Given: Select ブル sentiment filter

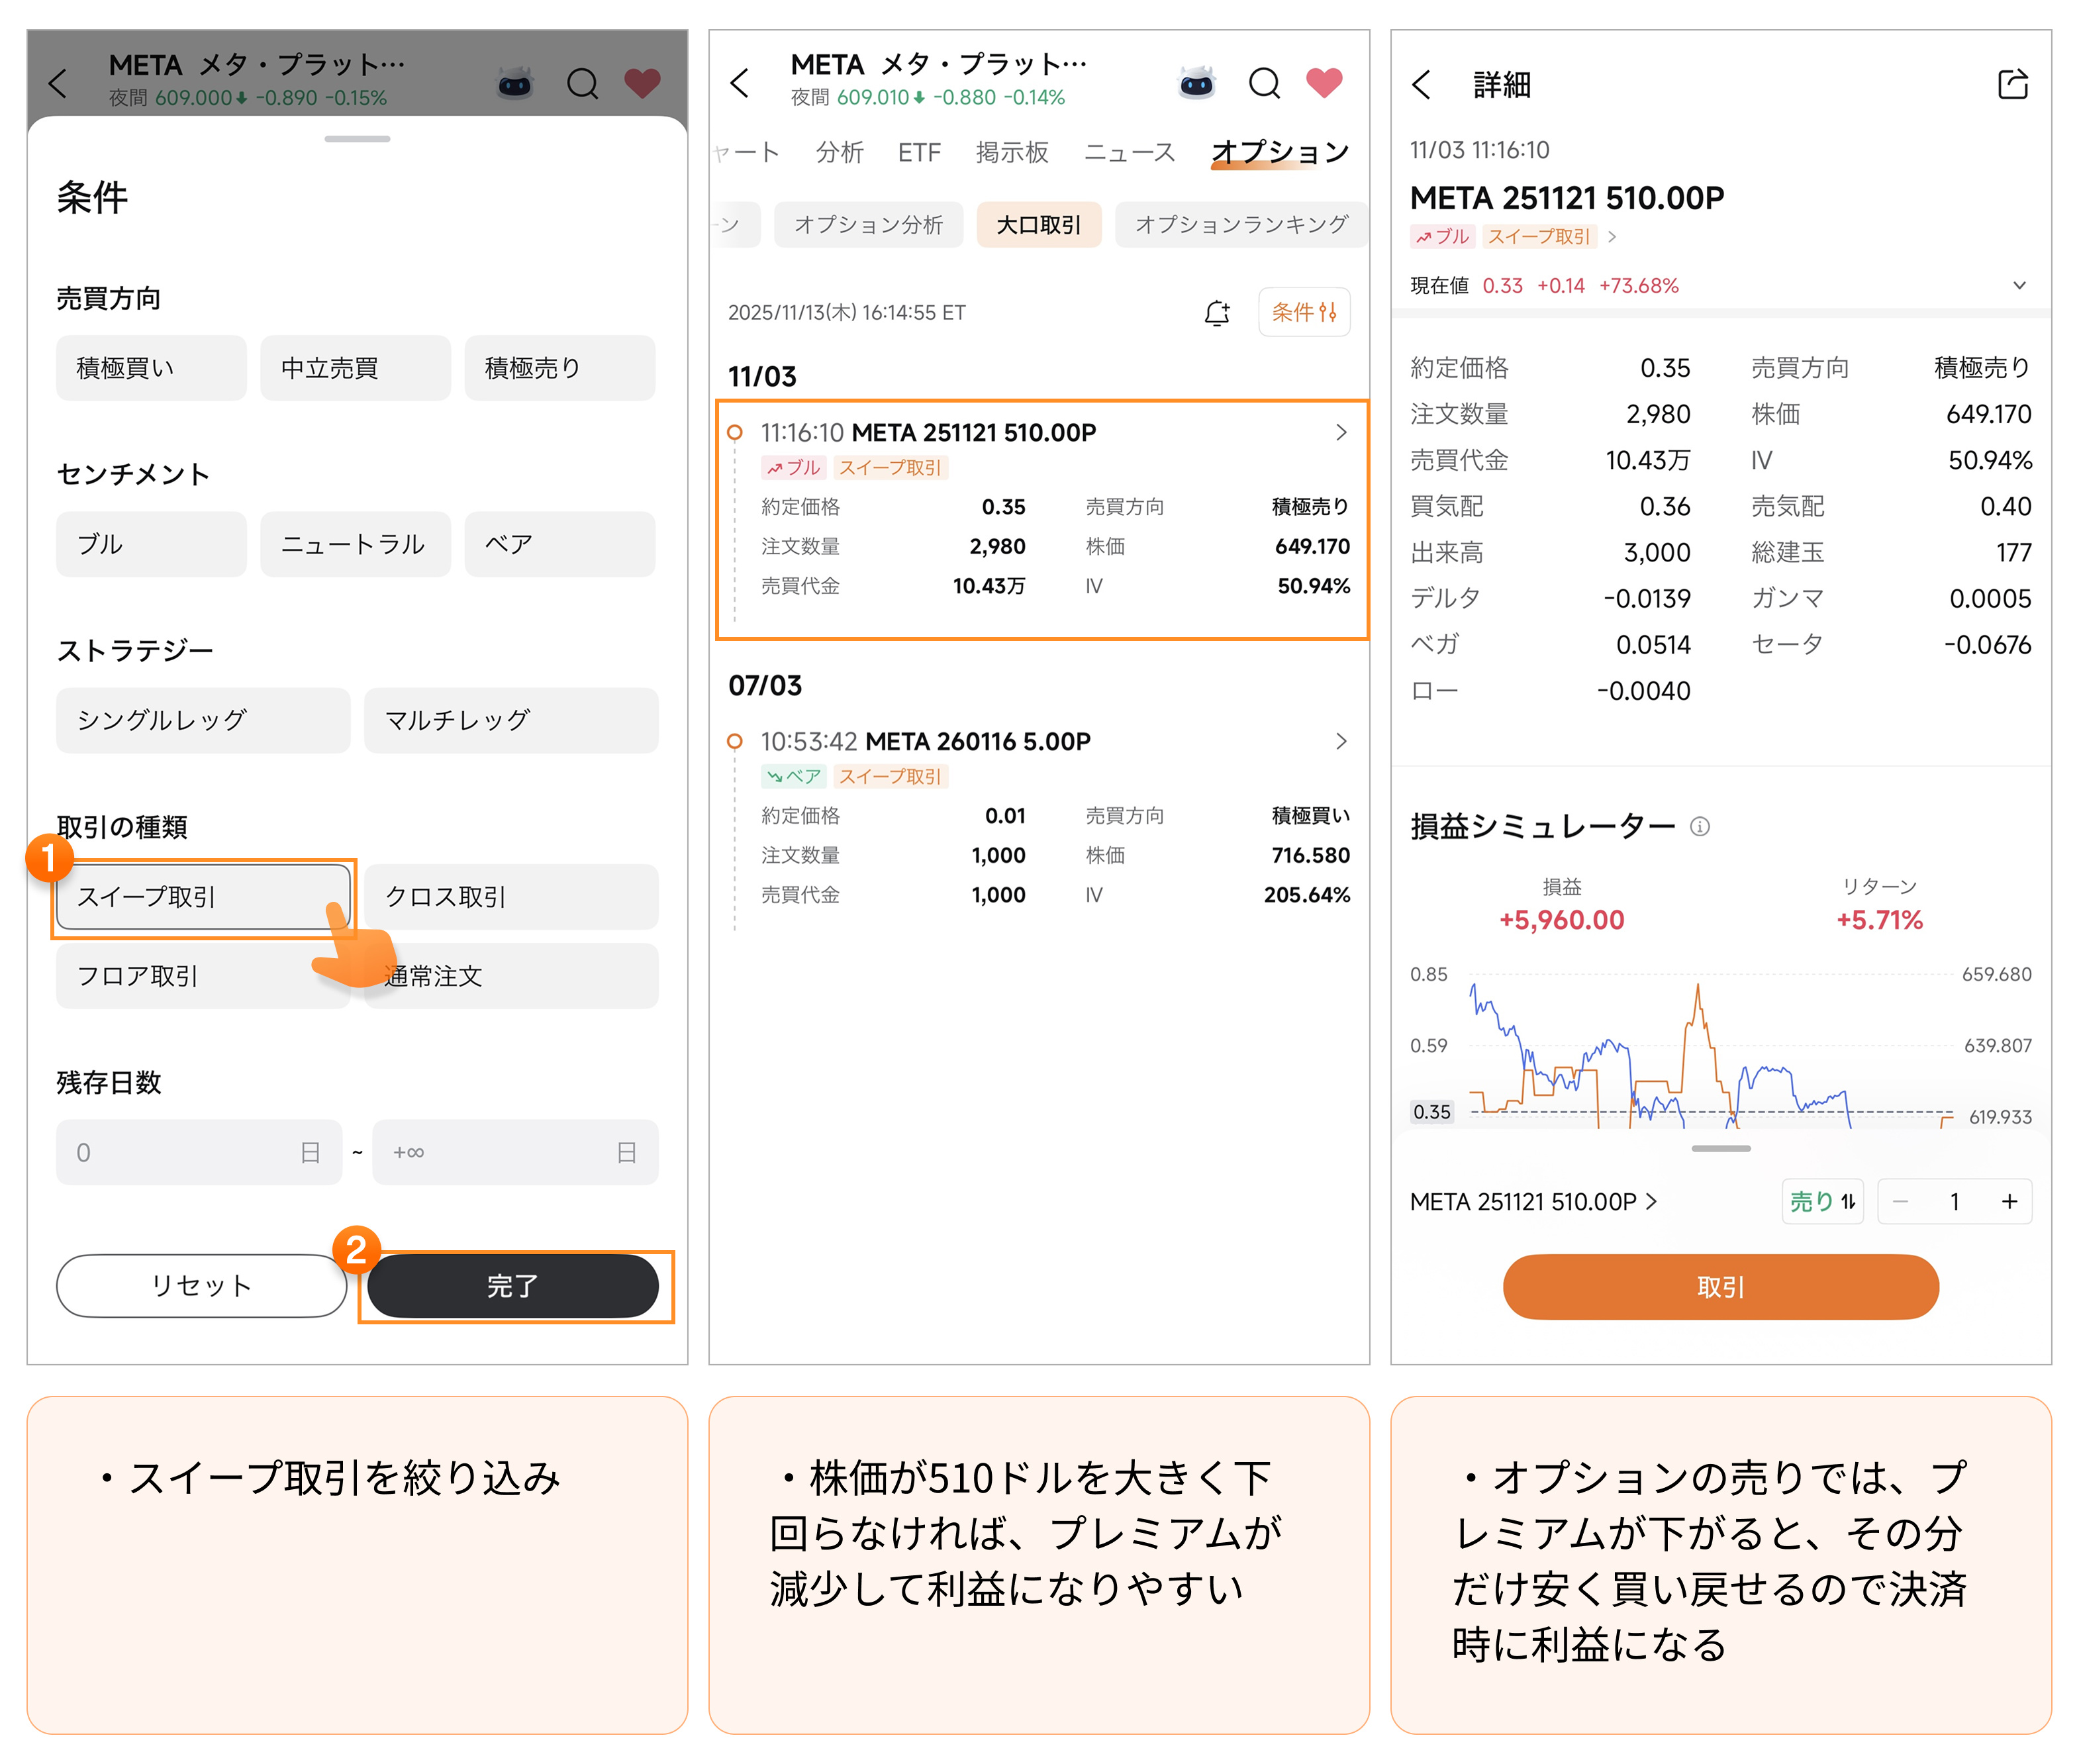Looking at the screenshot, I should tap(151, 544).
